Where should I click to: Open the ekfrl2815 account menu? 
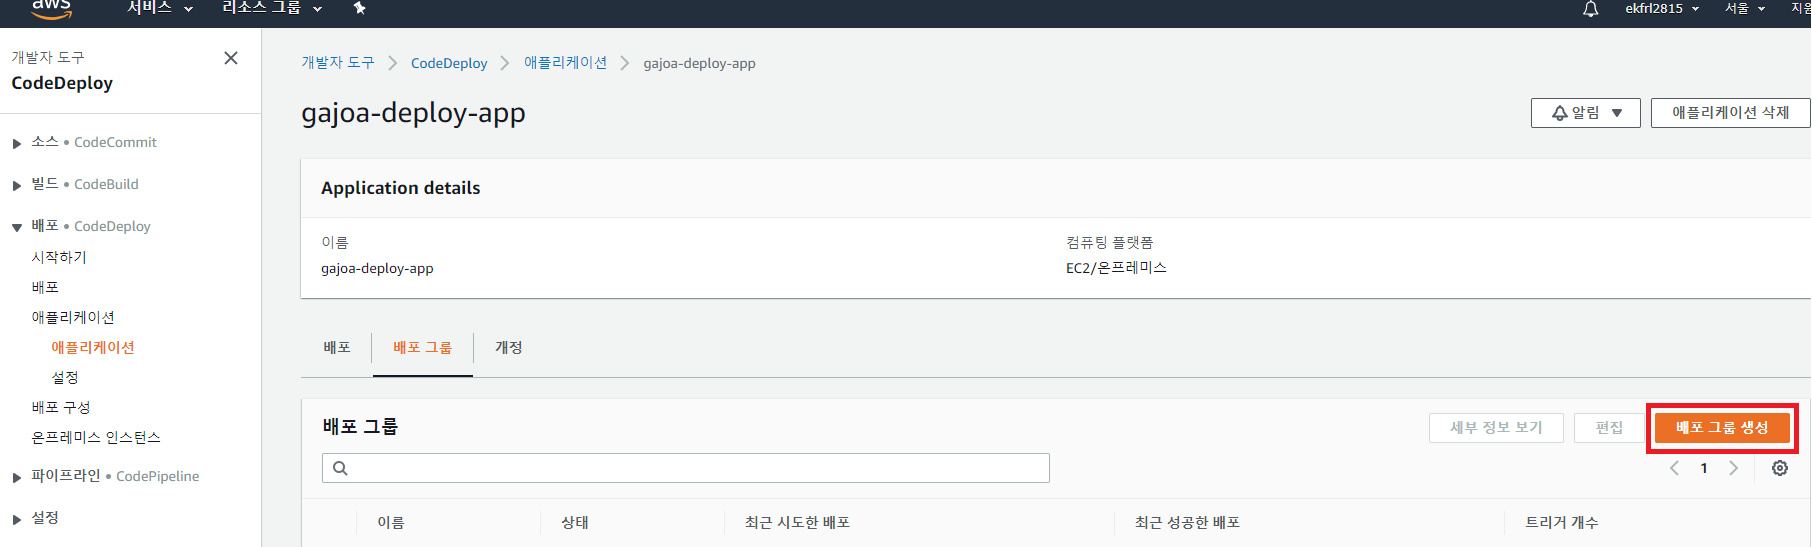click(x=1662, y=8)
